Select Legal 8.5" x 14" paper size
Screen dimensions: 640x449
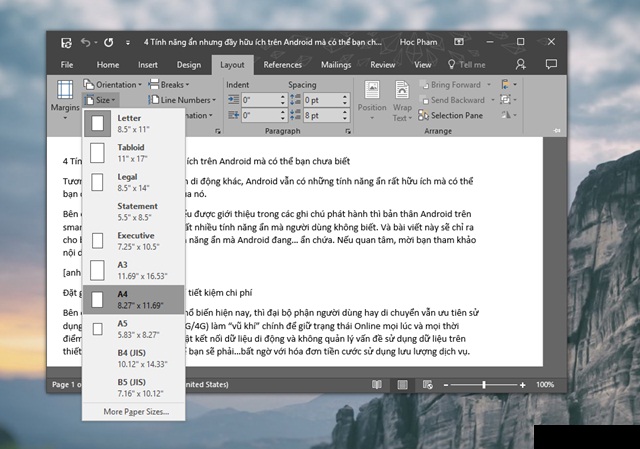130,182
